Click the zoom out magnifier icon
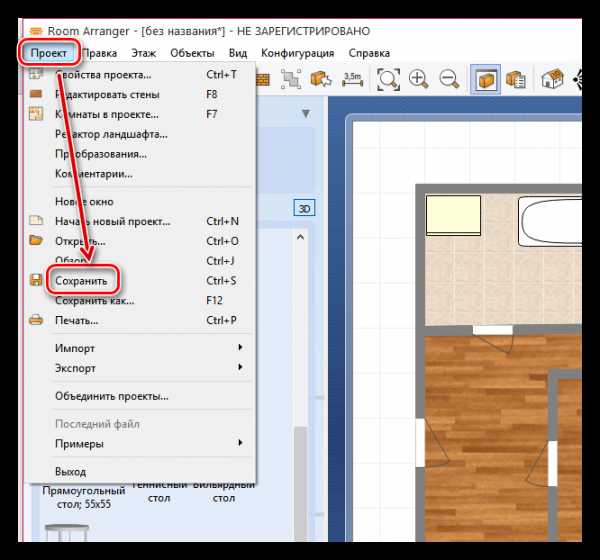600x560 pixels. 449,78
